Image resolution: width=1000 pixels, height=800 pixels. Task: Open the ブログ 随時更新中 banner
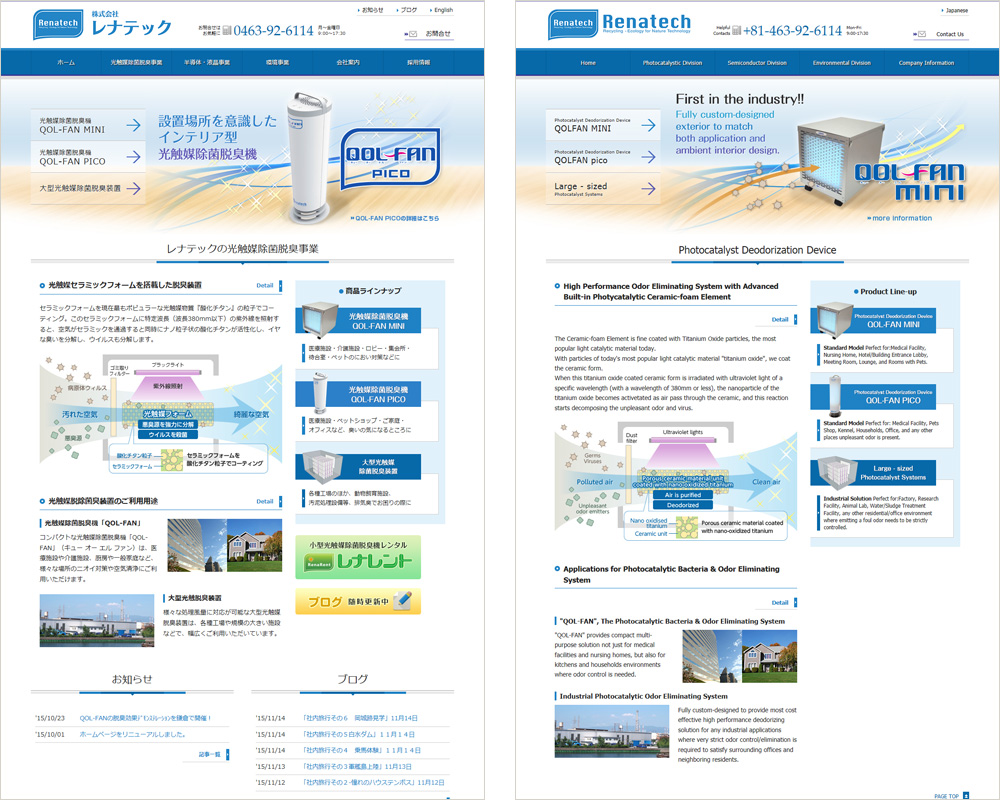(x=358, y=601)
